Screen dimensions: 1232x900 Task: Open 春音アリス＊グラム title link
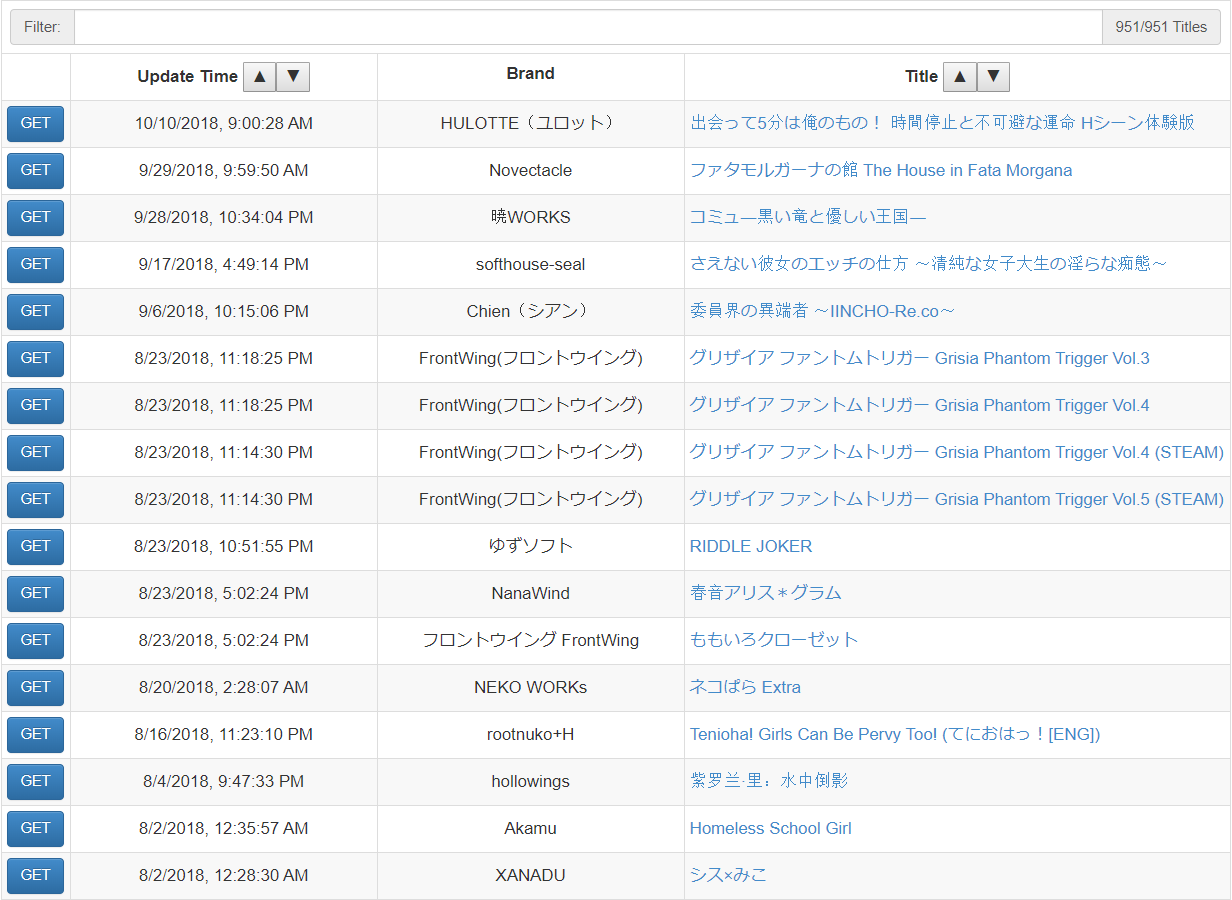(766, 593)
